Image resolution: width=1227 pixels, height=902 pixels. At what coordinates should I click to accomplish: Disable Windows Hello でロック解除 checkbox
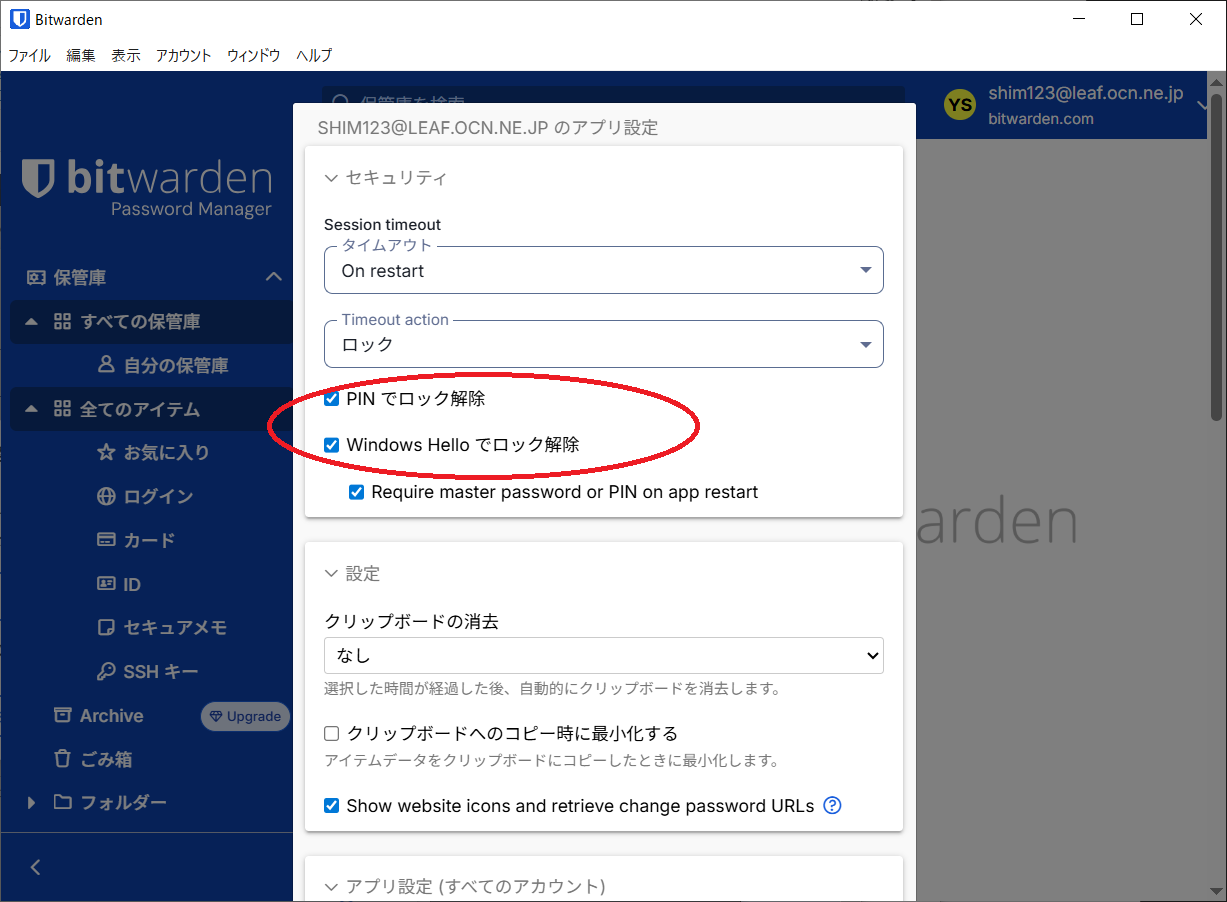point(332,445)
